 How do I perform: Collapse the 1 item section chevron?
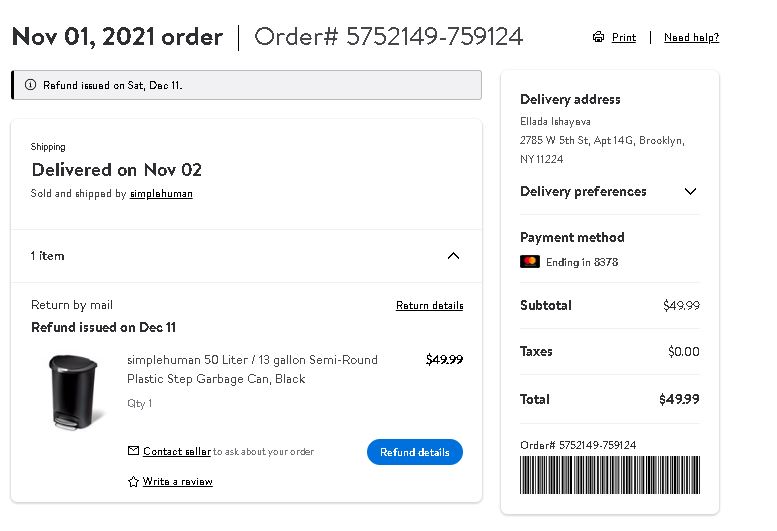(x=453, y=256)
